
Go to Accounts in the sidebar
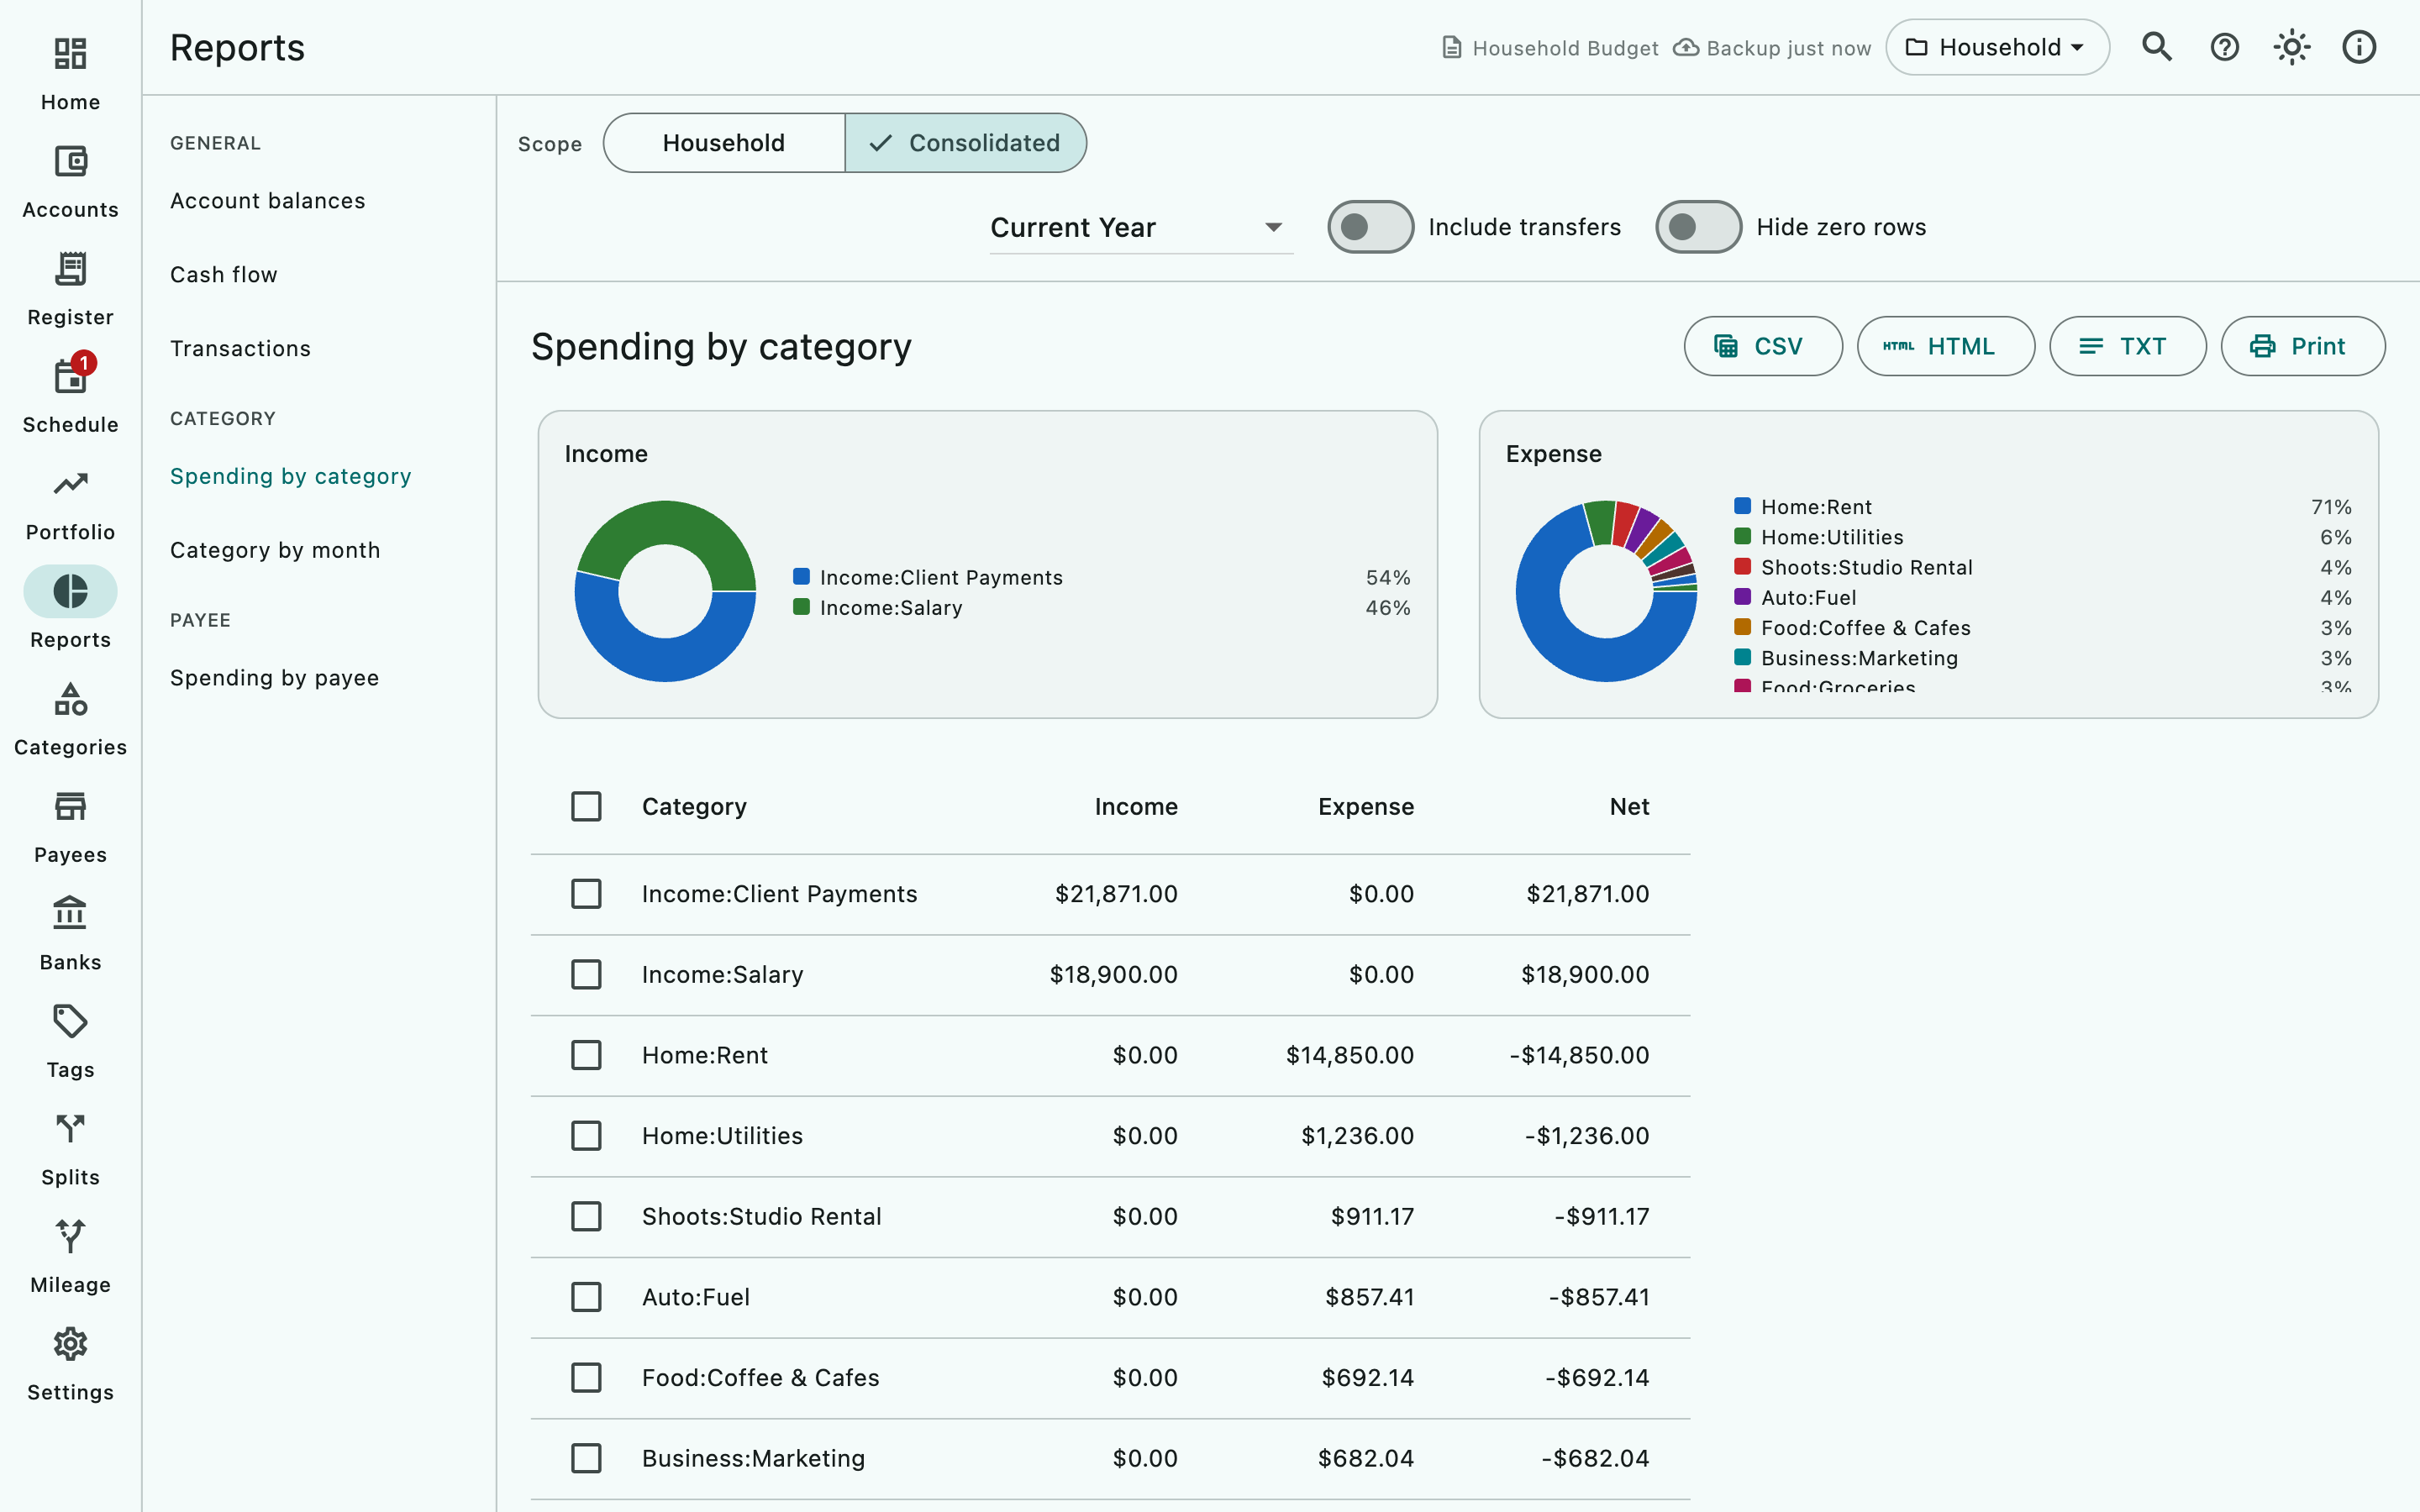(70, 181)
